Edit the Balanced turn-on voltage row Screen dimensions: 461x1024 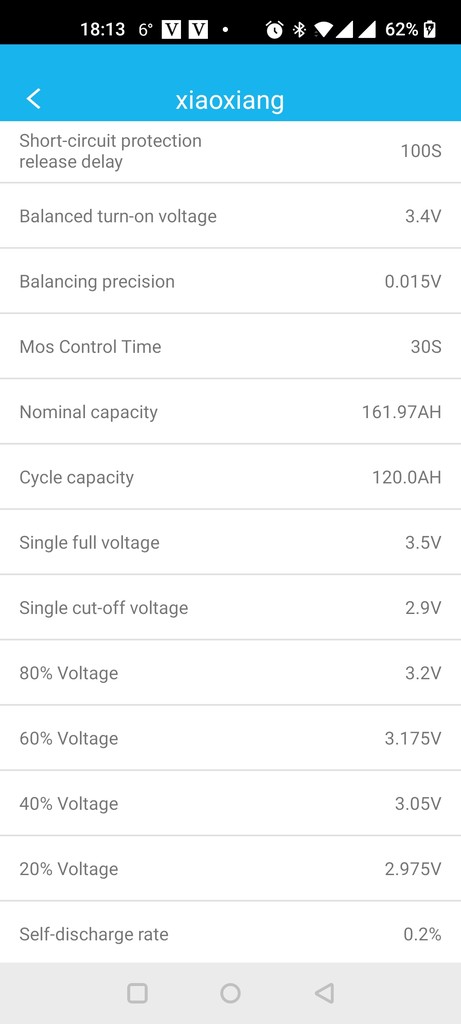[230, 216]
